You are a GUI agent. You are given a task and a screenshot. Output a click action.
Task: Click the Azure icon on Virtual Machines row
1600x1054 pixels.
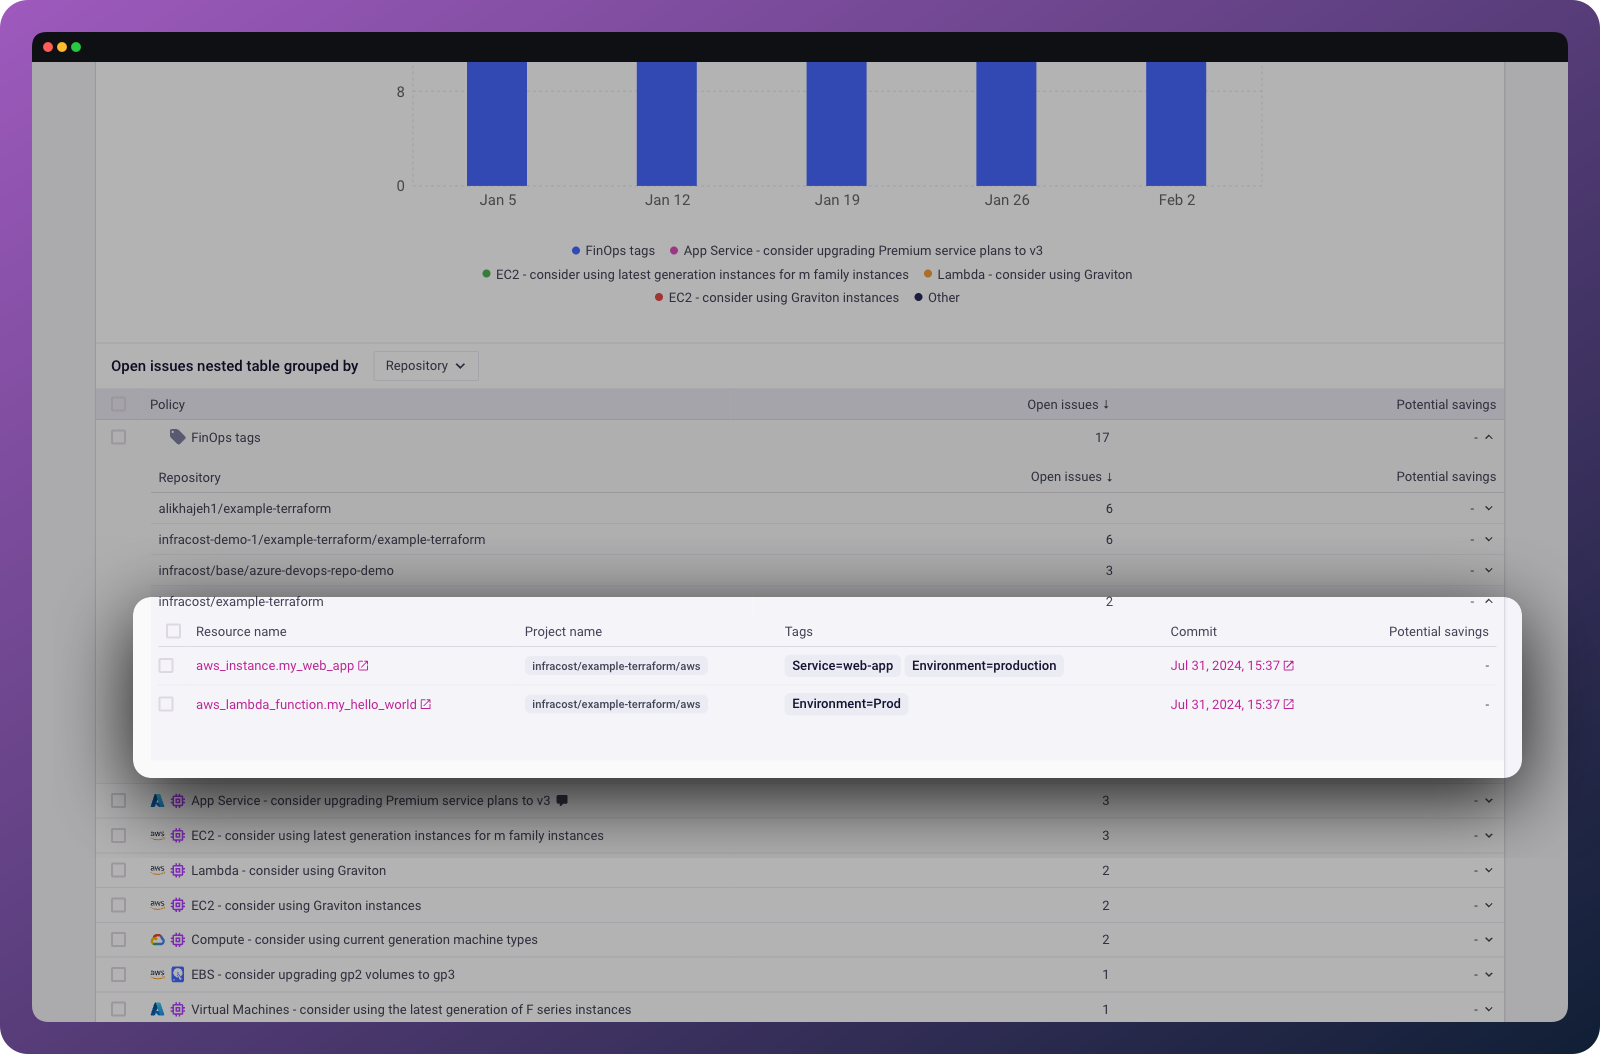pyautogui.click(x=158, y=1009)
